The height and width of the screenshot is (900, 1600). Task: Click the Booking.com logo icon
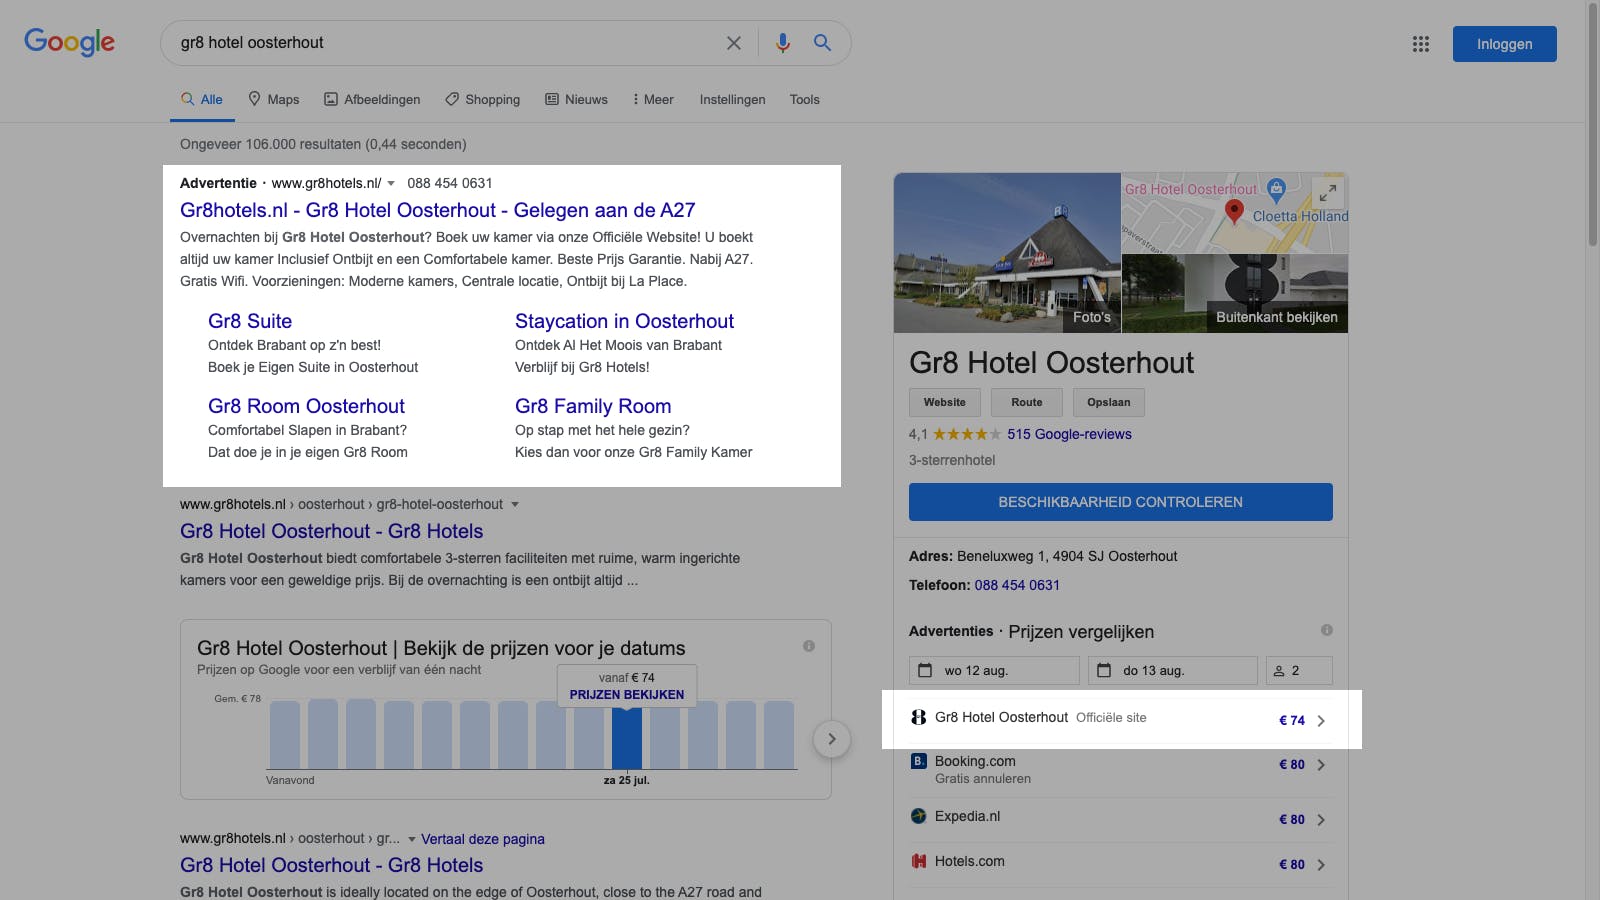pyautogui.click(x=919, y=761)
